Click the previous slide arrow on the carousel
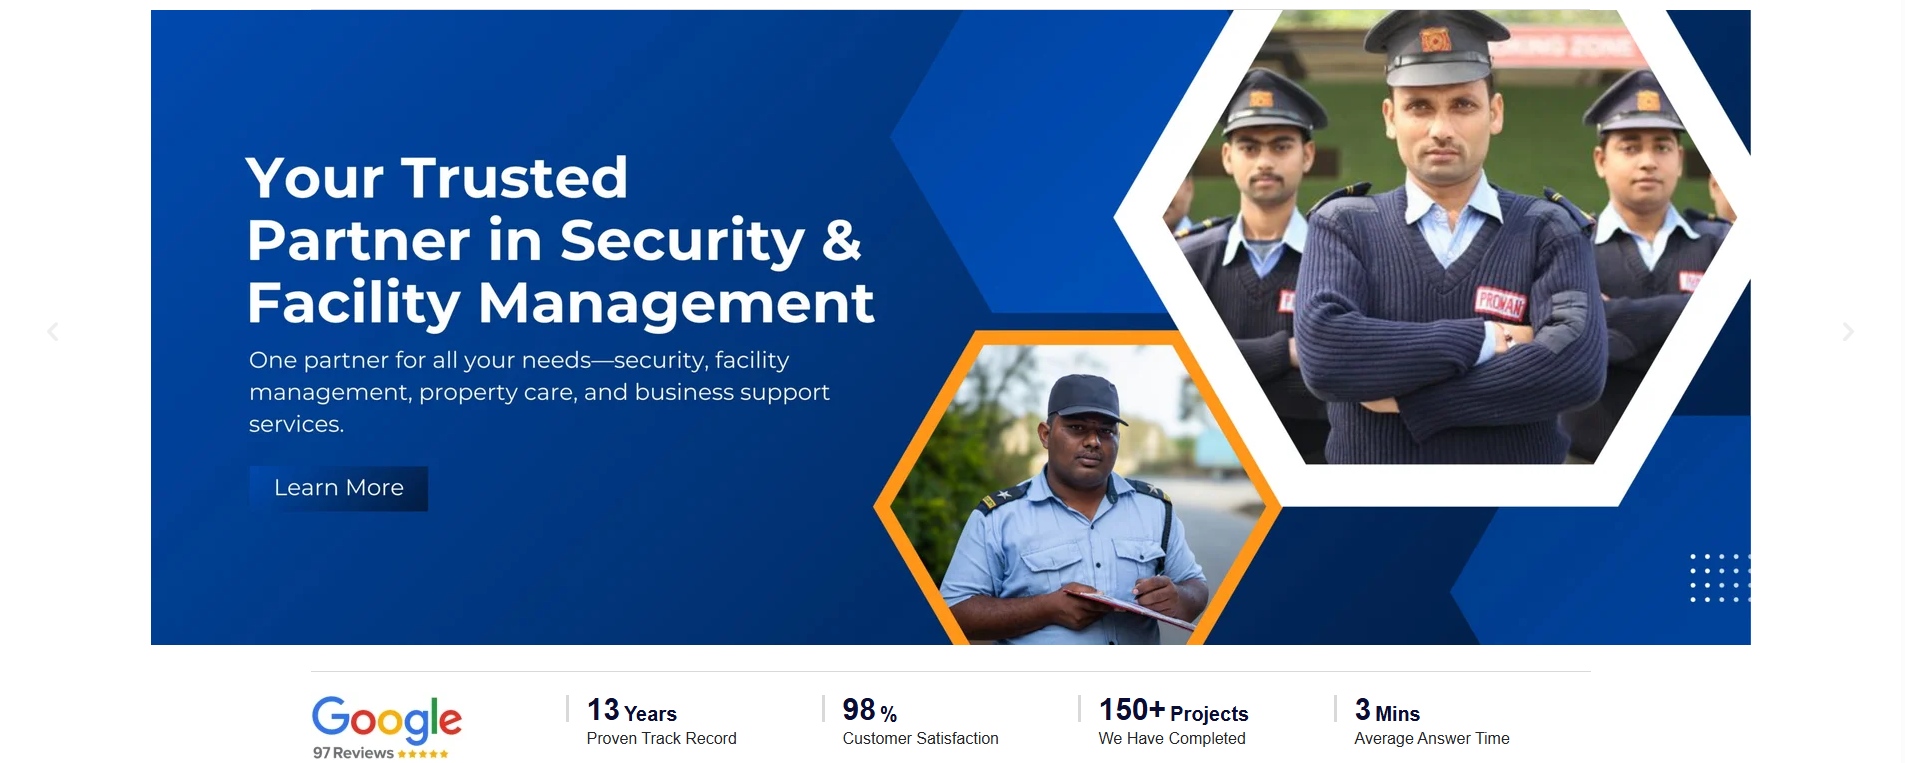Screen dimensions: 1905x763 coord(53,331)
